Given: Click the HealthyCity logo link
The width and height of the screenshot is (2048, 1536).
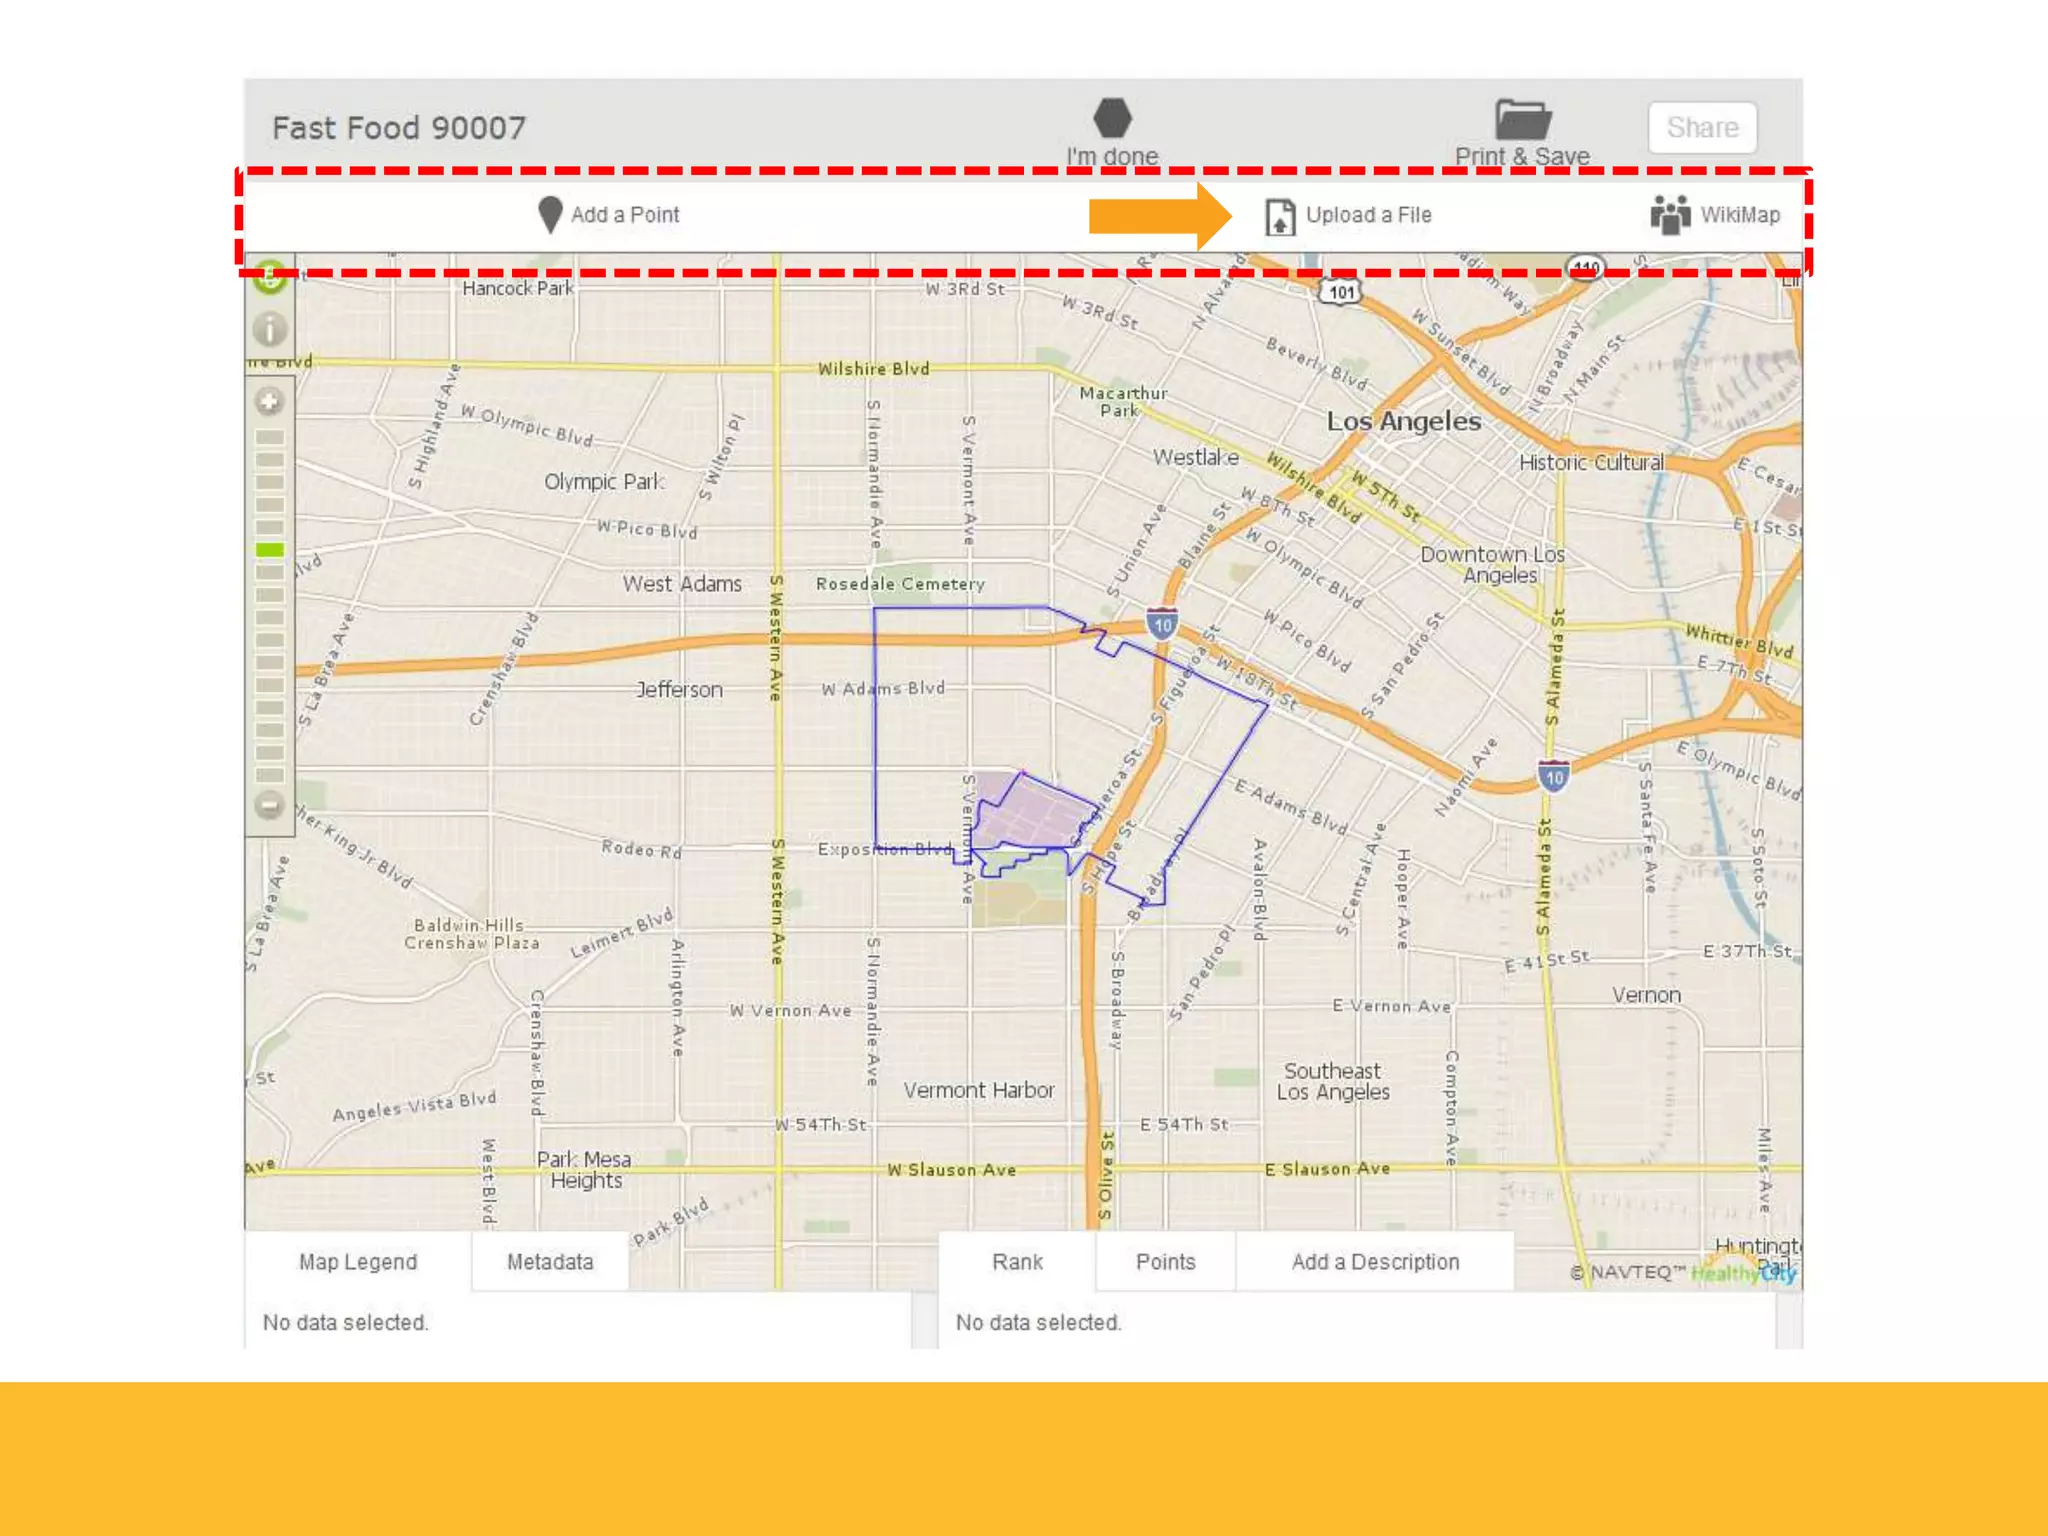Looking at the screenshot, I should click(1742, 1273).
